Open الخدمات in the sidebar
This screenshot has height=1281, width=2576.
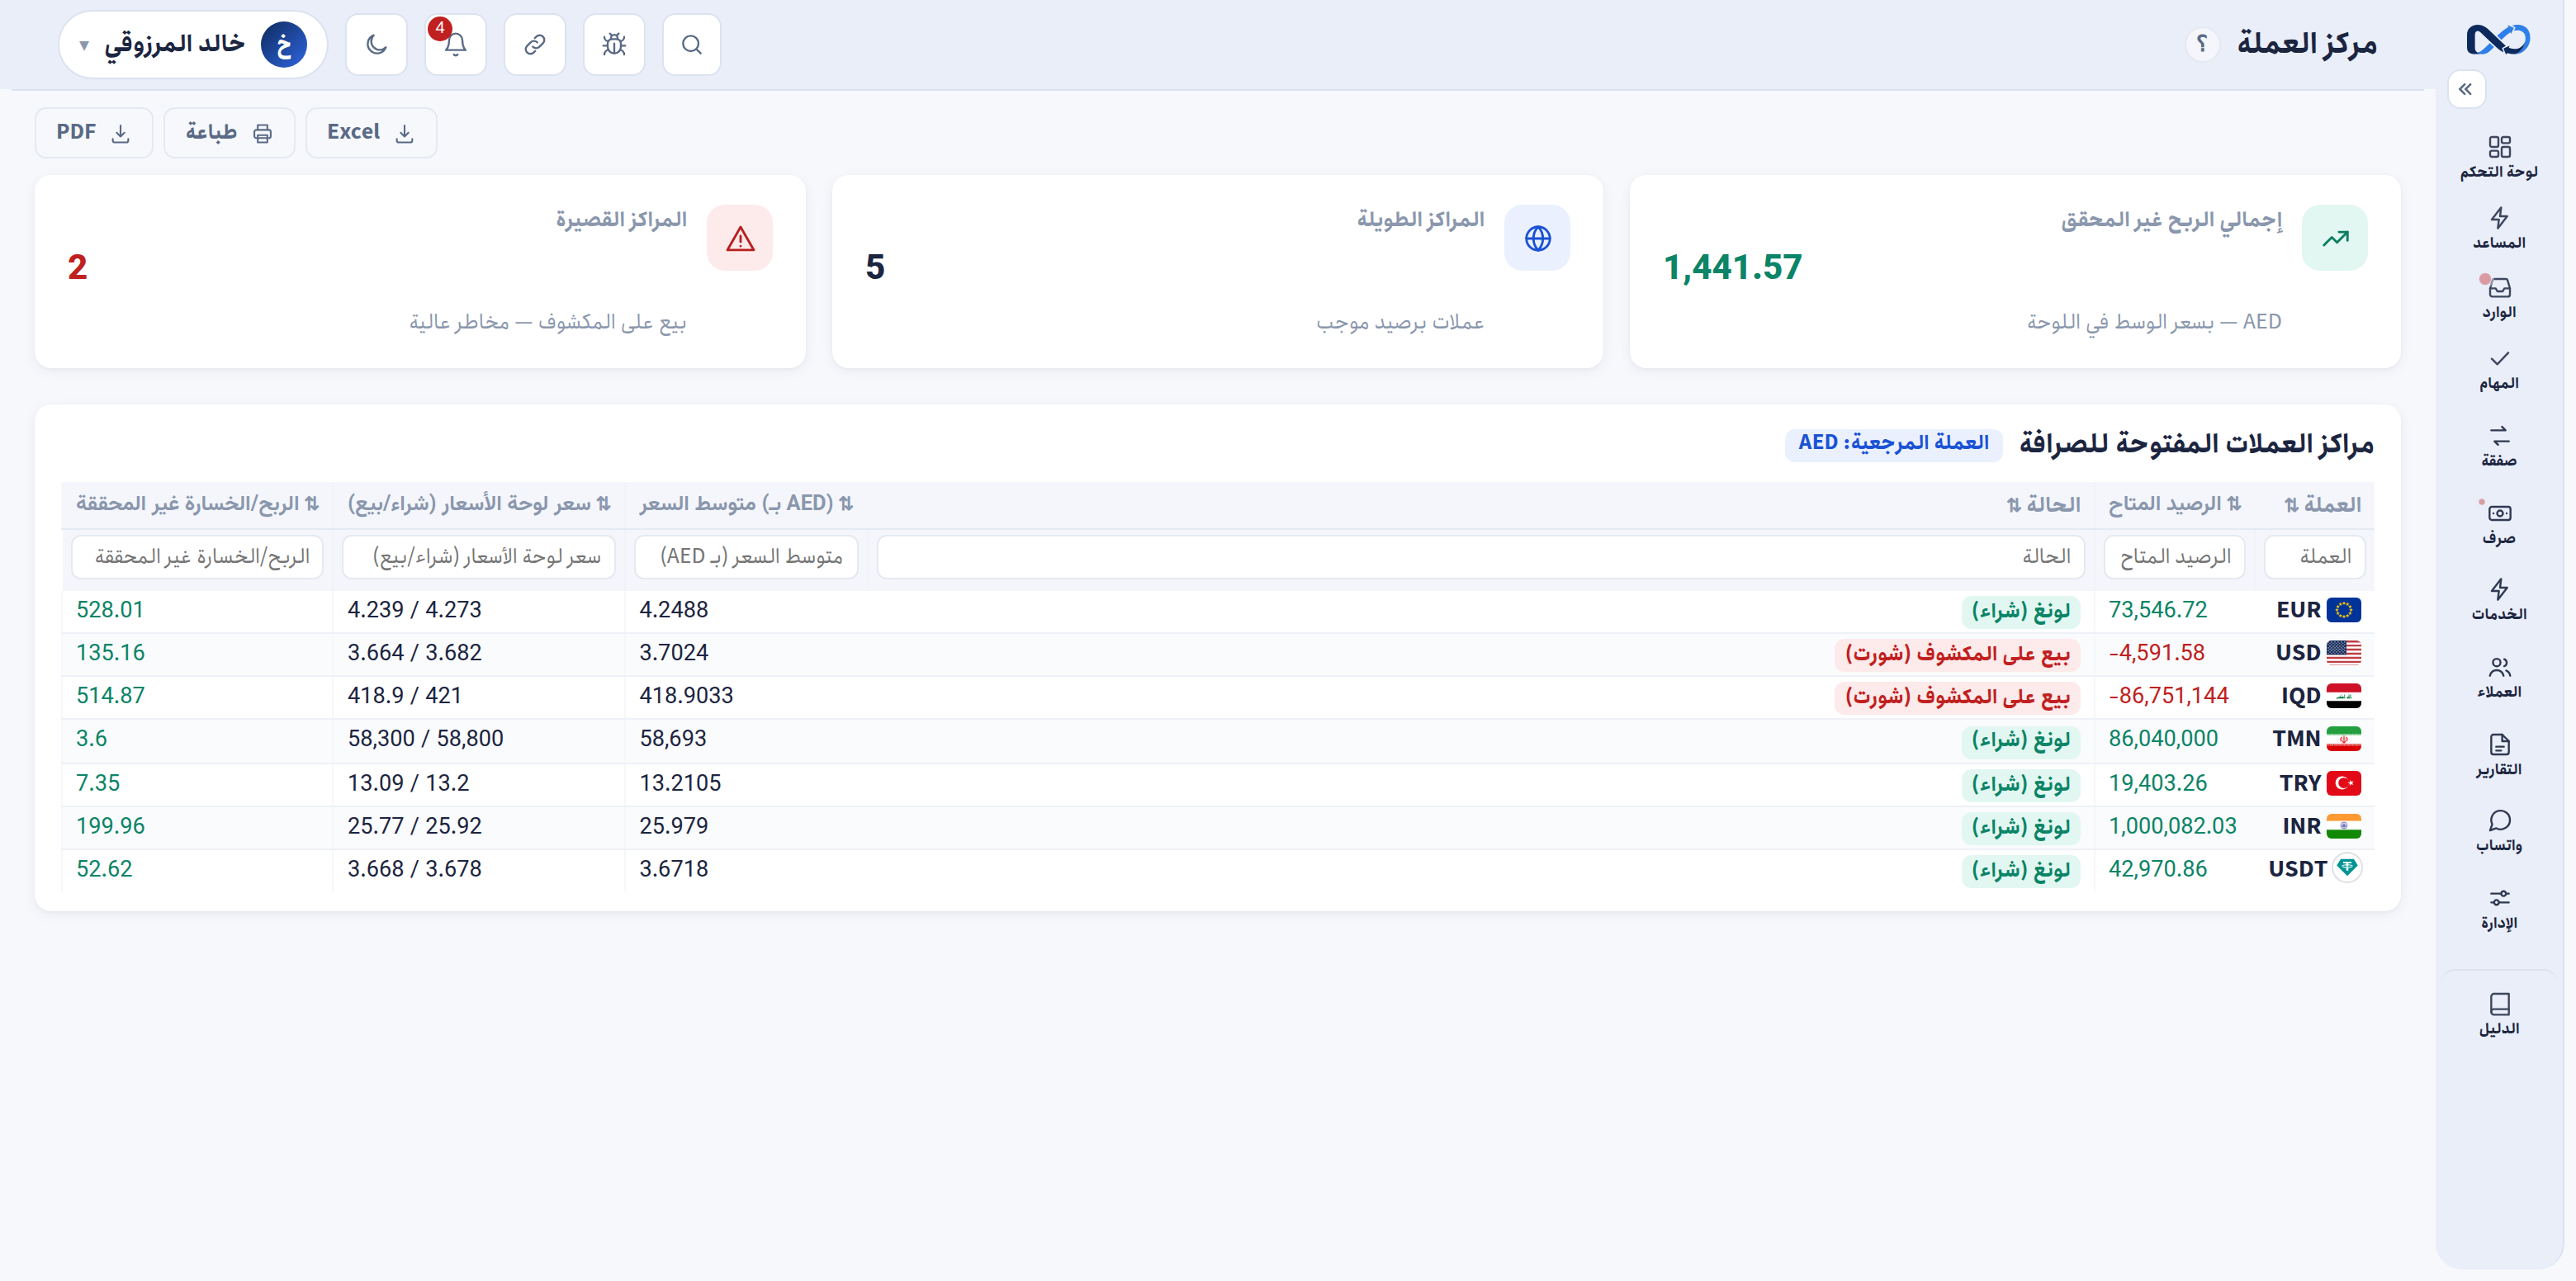tap(2499, 600)
